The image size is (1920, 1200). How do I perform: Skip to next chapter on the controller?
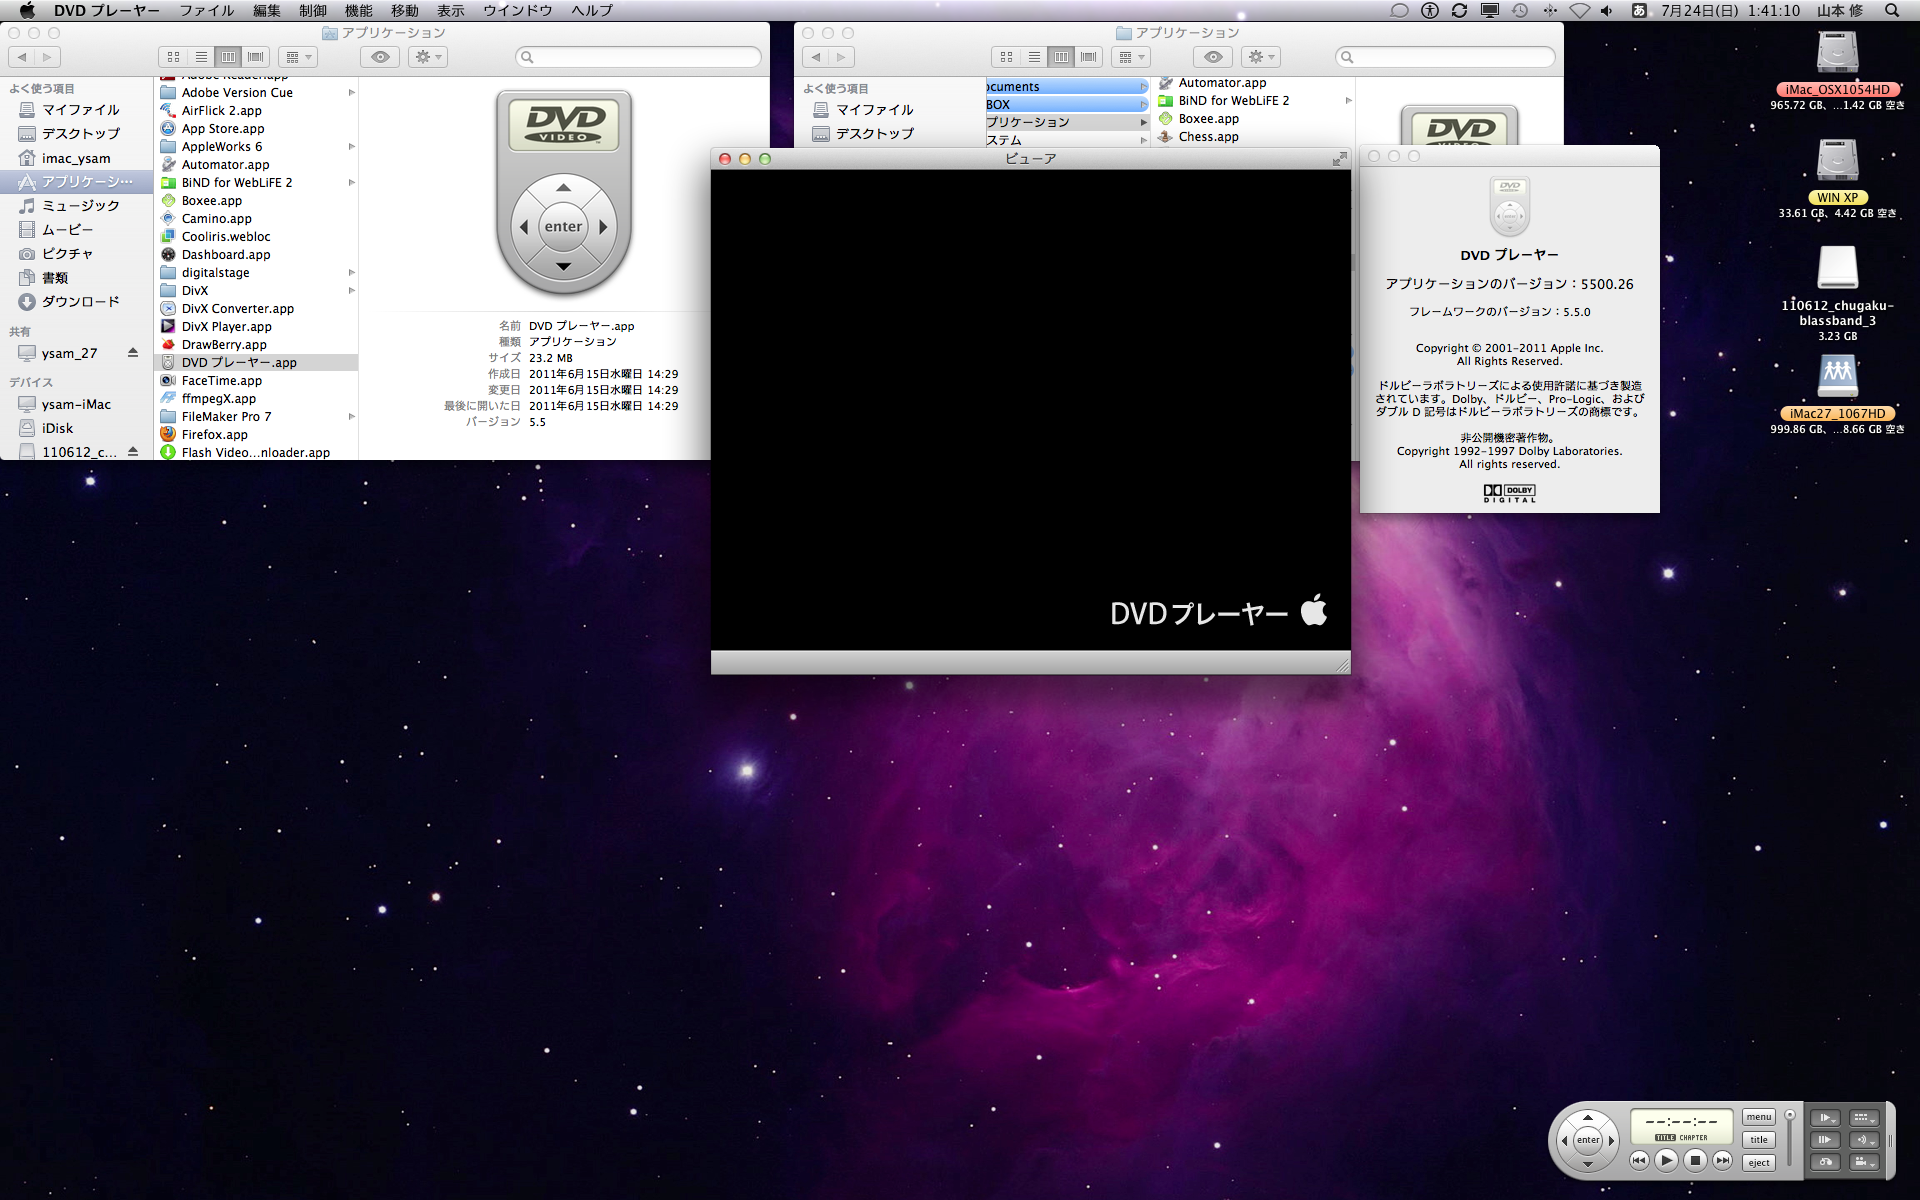pyautogui.click(x=1722, y=1160)
